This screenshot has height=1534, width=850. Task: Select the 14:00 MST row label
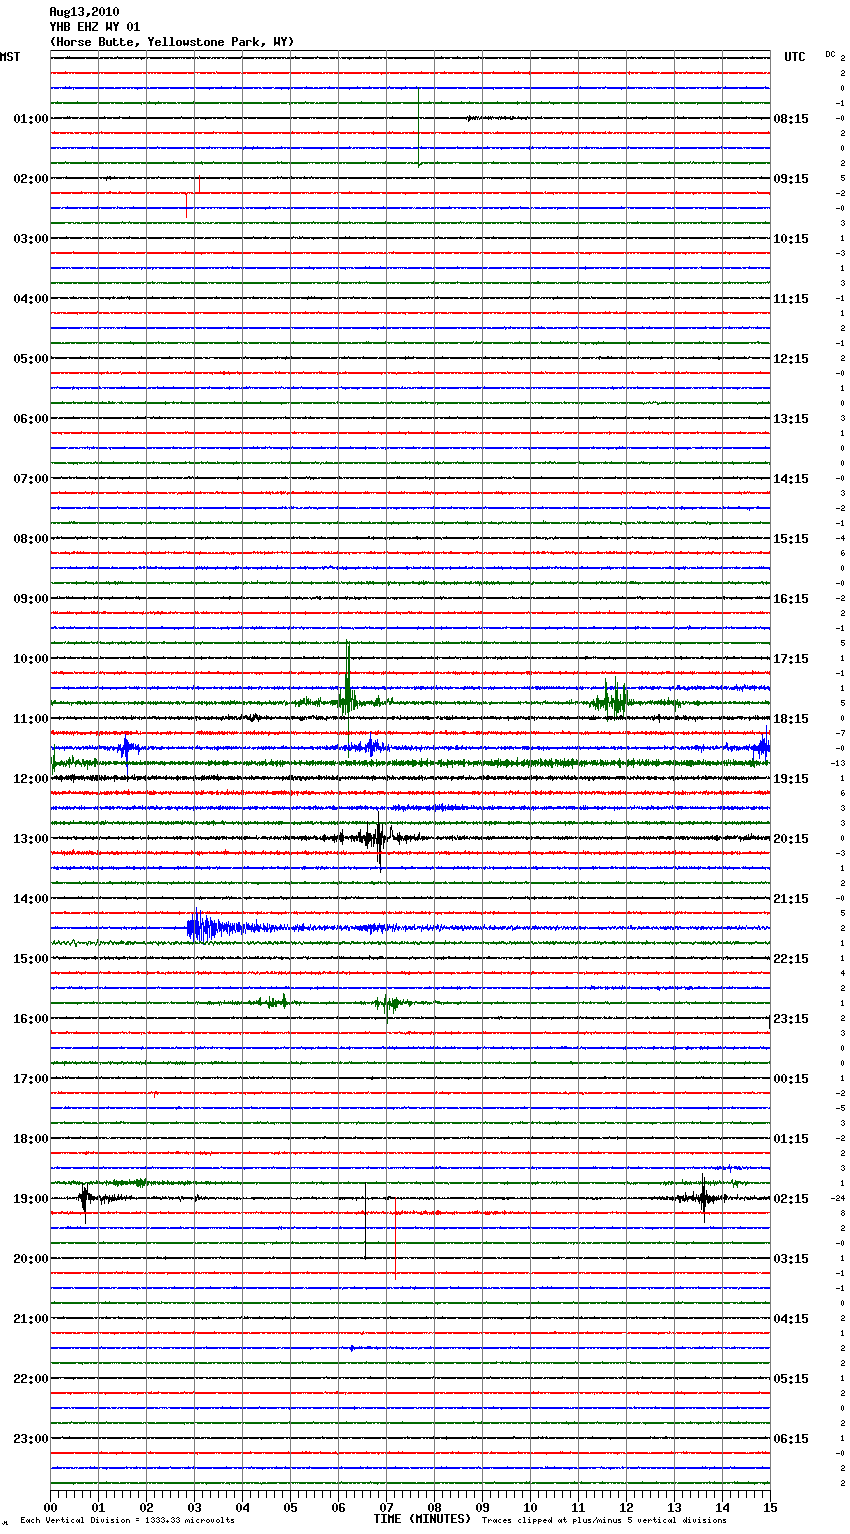tap(31, 899)
